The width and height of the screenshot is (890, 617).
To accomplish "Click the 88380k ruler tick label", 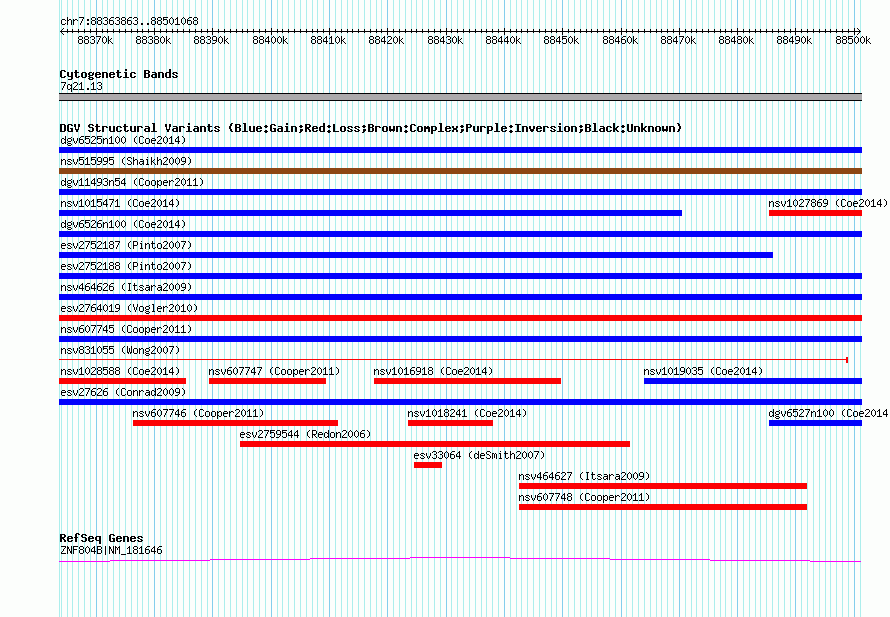I will 153,40.
